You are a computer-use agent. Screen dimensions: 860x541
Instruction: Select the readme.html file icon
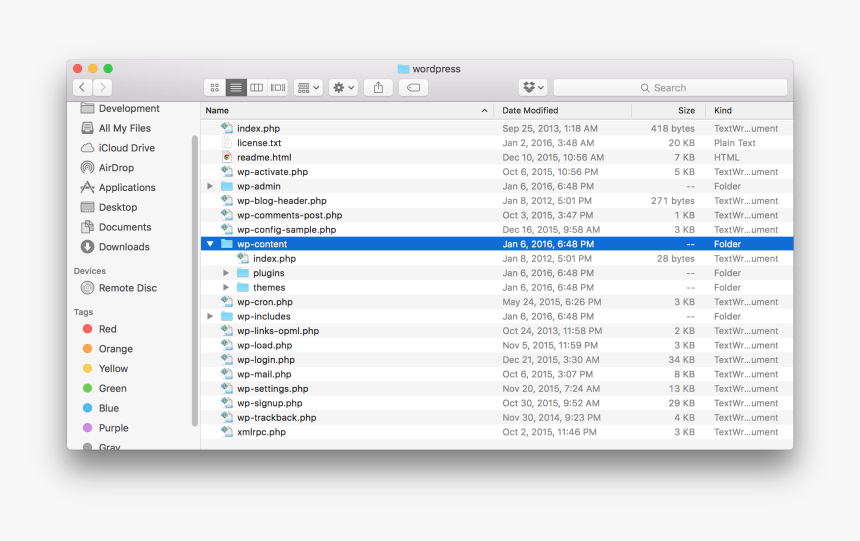[227, 157]
